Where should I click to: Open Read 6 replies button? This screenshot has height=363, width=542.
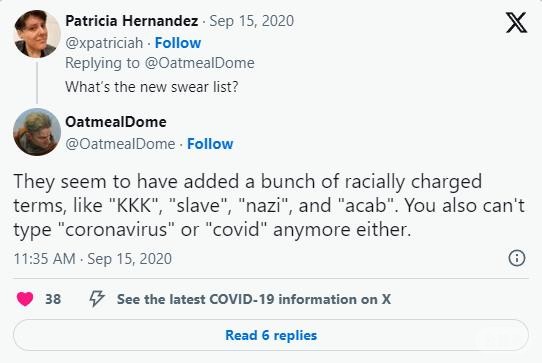tap(271, 335)
